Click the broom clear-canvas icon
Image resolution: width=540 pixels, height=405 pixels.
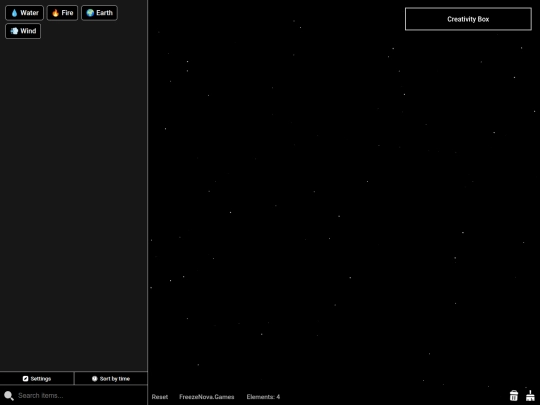[530, 395]
